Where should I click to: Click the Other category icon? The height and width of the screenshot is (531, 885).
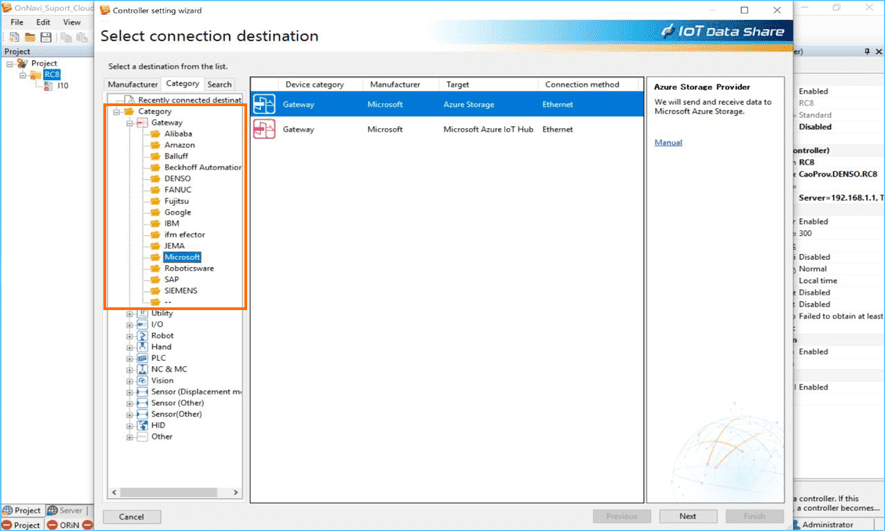[142, 437]
